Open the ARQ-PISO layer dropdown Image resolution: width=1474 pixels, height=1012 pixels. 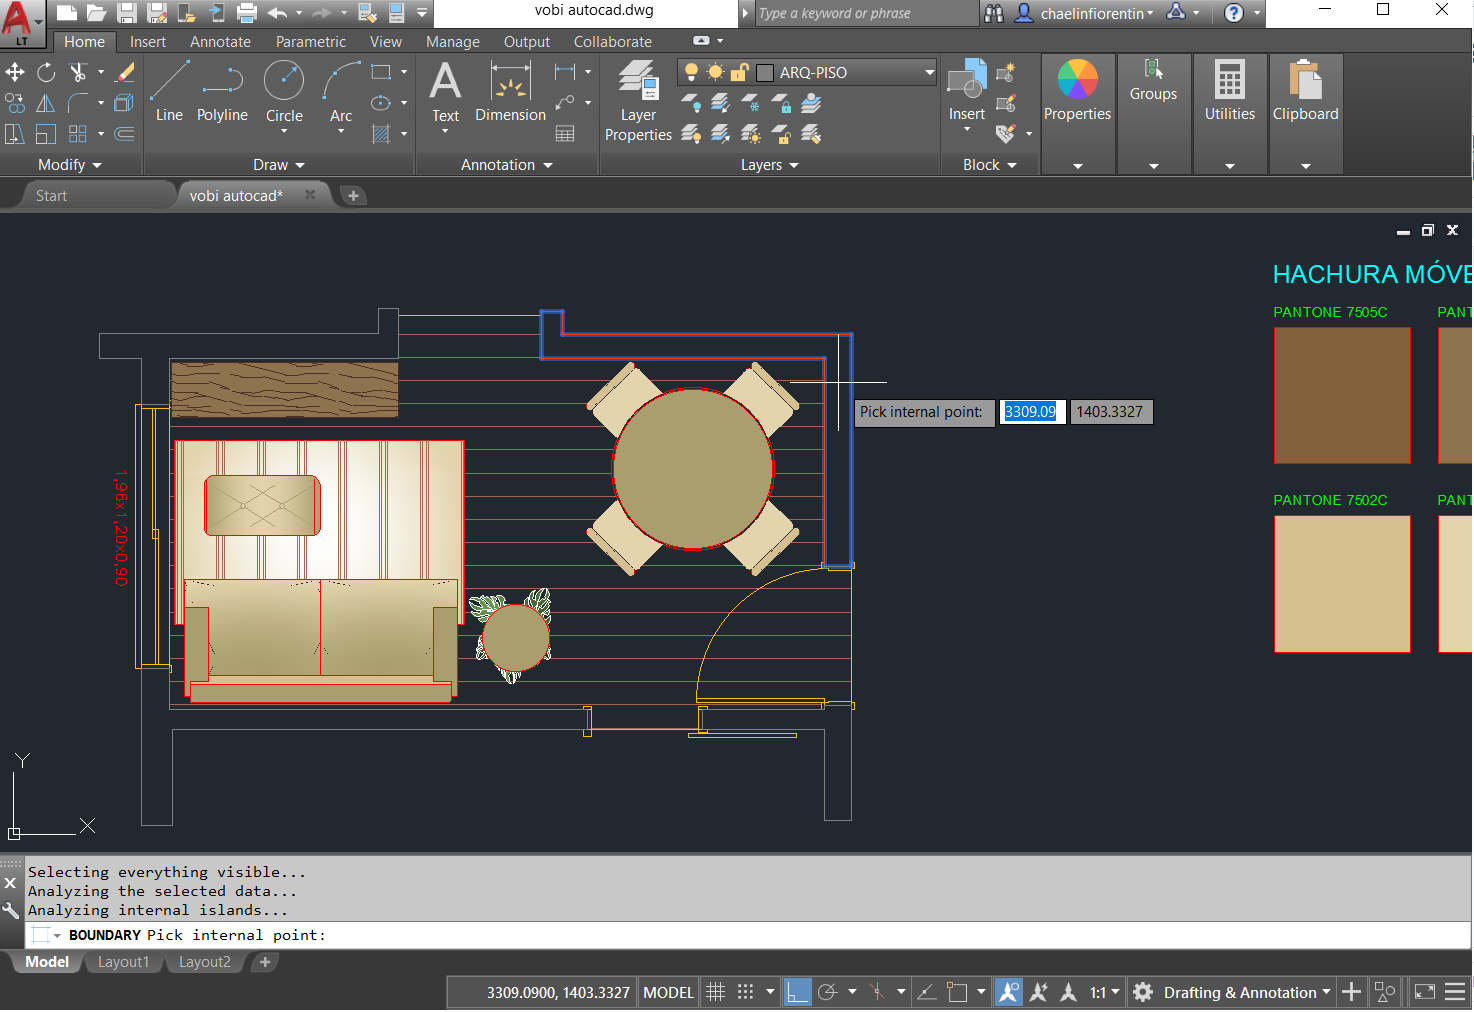click(x=929, y=72)
